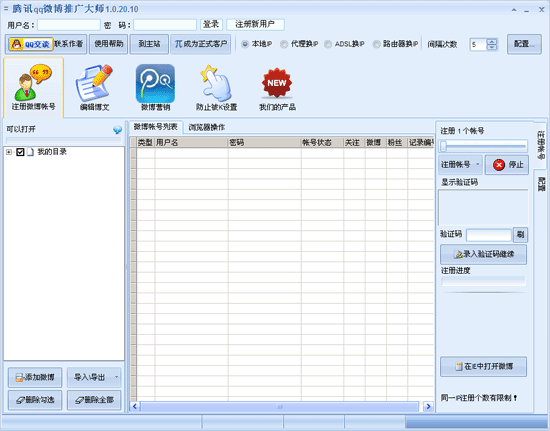Open the 注册帐号 dropdown button
550x431 pixels.
tap(460, 164)
